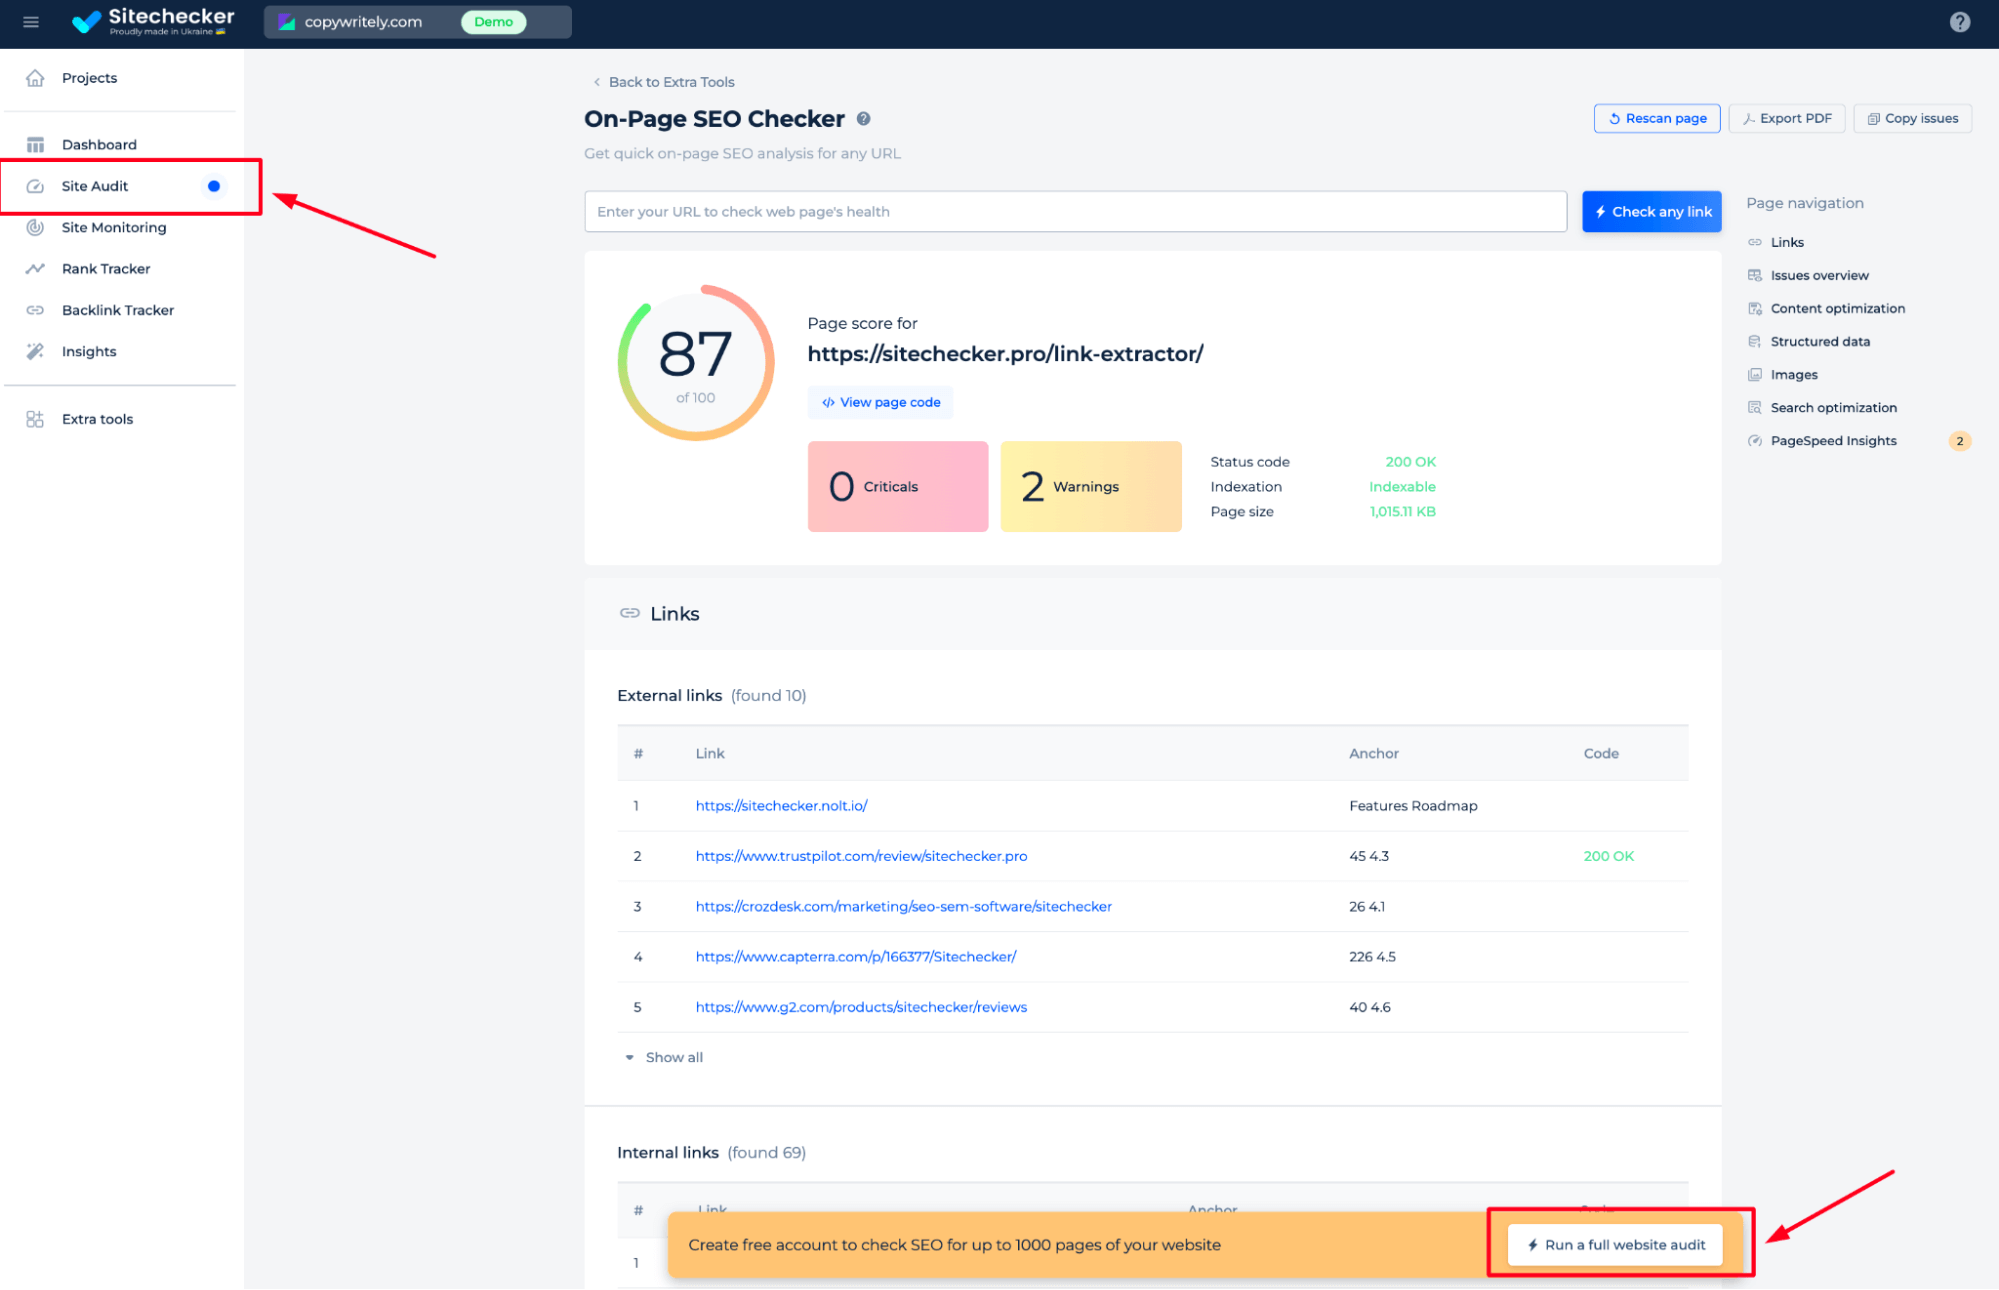Click the Issues overview icon
This screenshot has width=1999, height=1290.
tap(1754, 275)
